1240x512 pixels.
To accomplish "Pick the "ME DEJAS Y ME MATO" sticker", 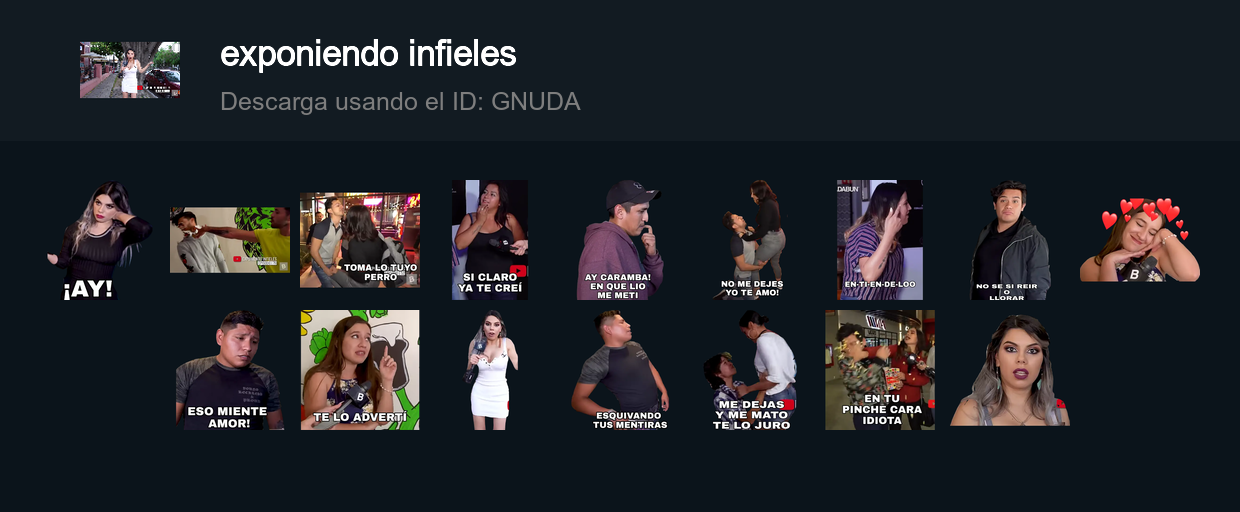I will pyautogui.click(x=751, y=370).
